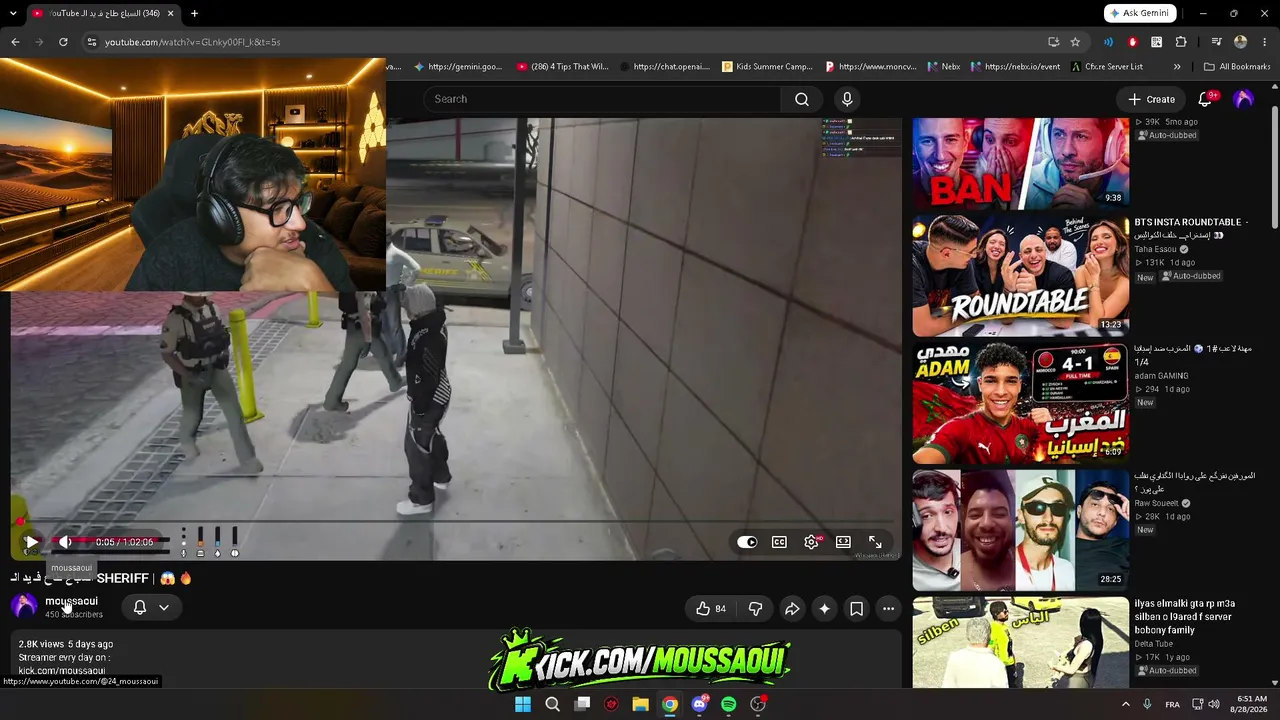Show hidden bookmarks with the double chevron
Image resolution: width=1280 pixels, height=720 pixels.
[x=1177, y=67]
